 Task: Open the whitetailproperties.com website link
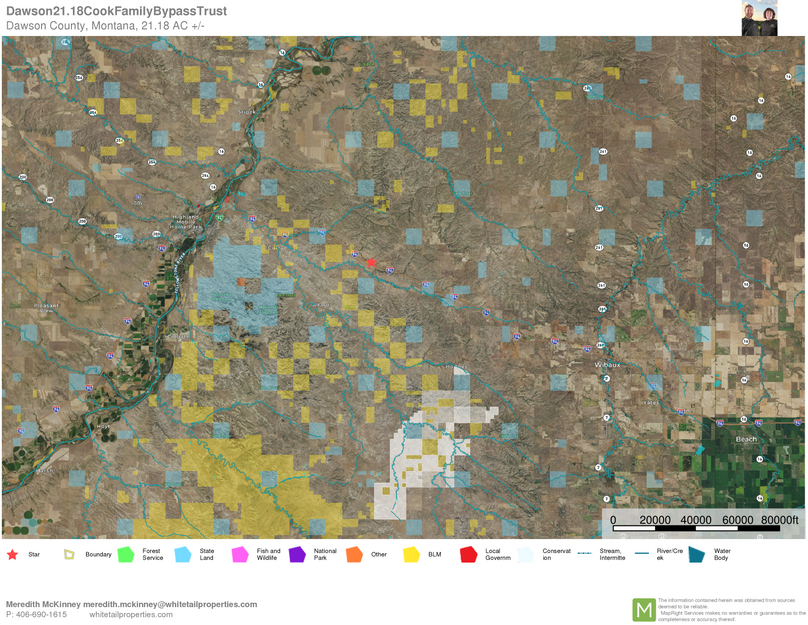pyautogui.click(x=130, y=615)
